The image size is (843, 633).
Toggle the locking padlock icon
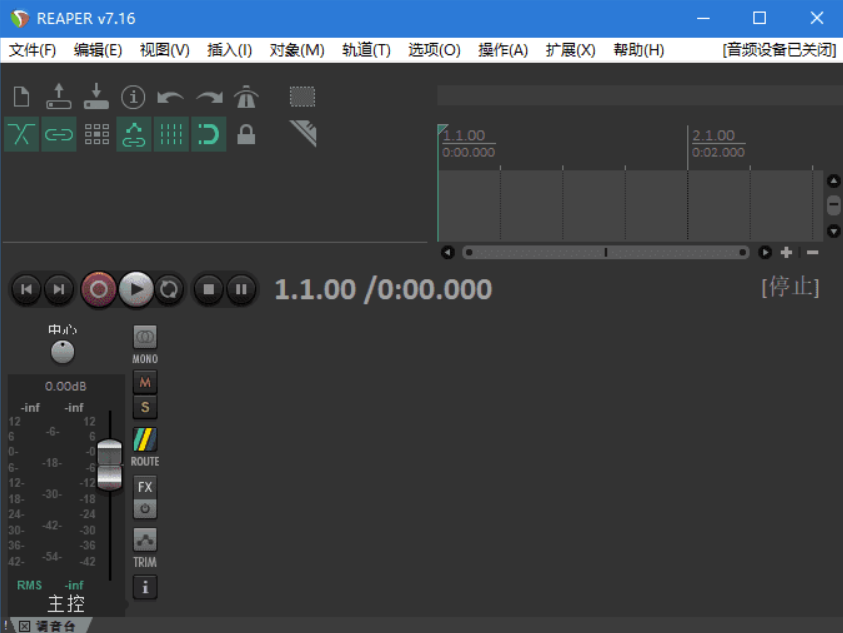click(x=246, y=134)
